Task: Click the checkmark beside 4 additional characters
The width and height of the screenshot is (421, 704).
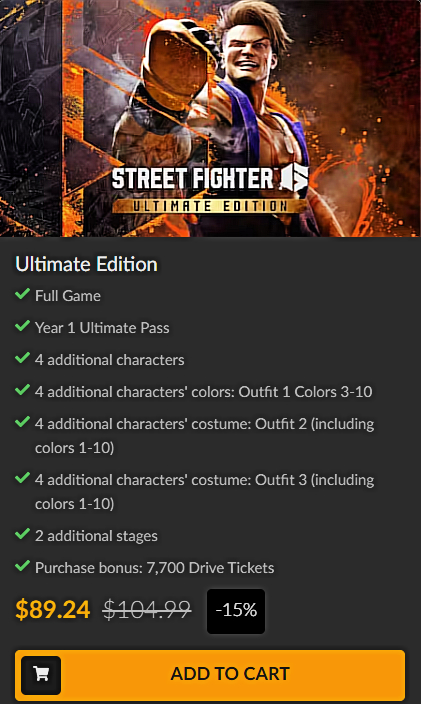Action: pos(22,358)
